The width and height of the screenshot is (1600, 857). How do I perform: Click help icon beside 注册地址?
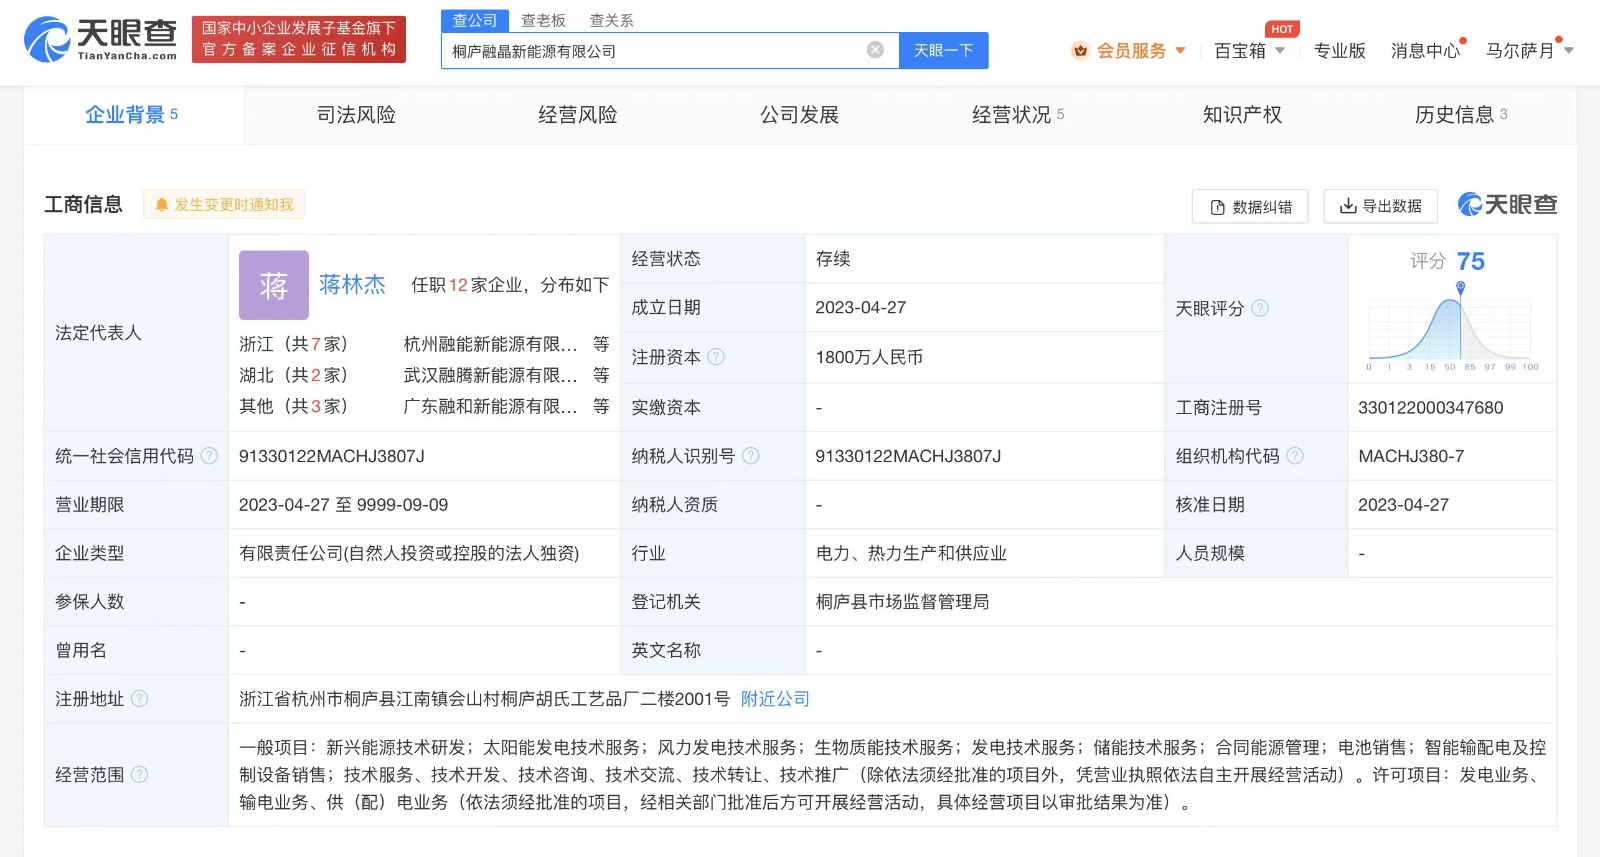pyautogui.click(x=140, y=699)
